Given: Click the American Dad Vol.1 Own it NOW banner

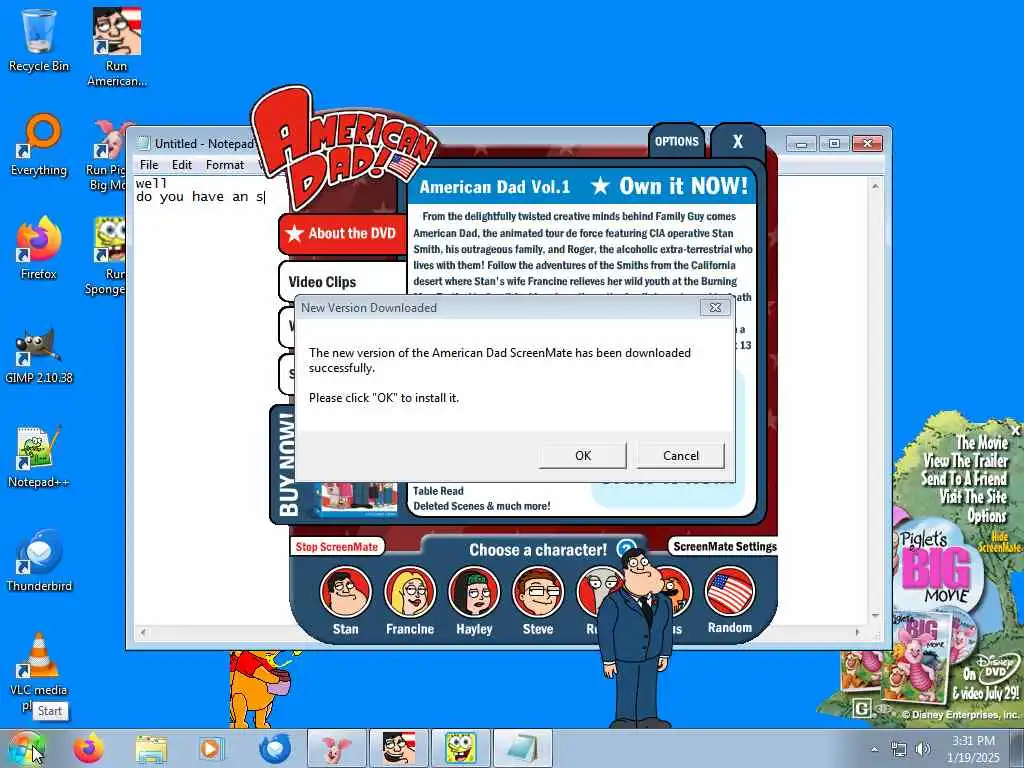Looking at the screenshot, I should tap(583, 187).
